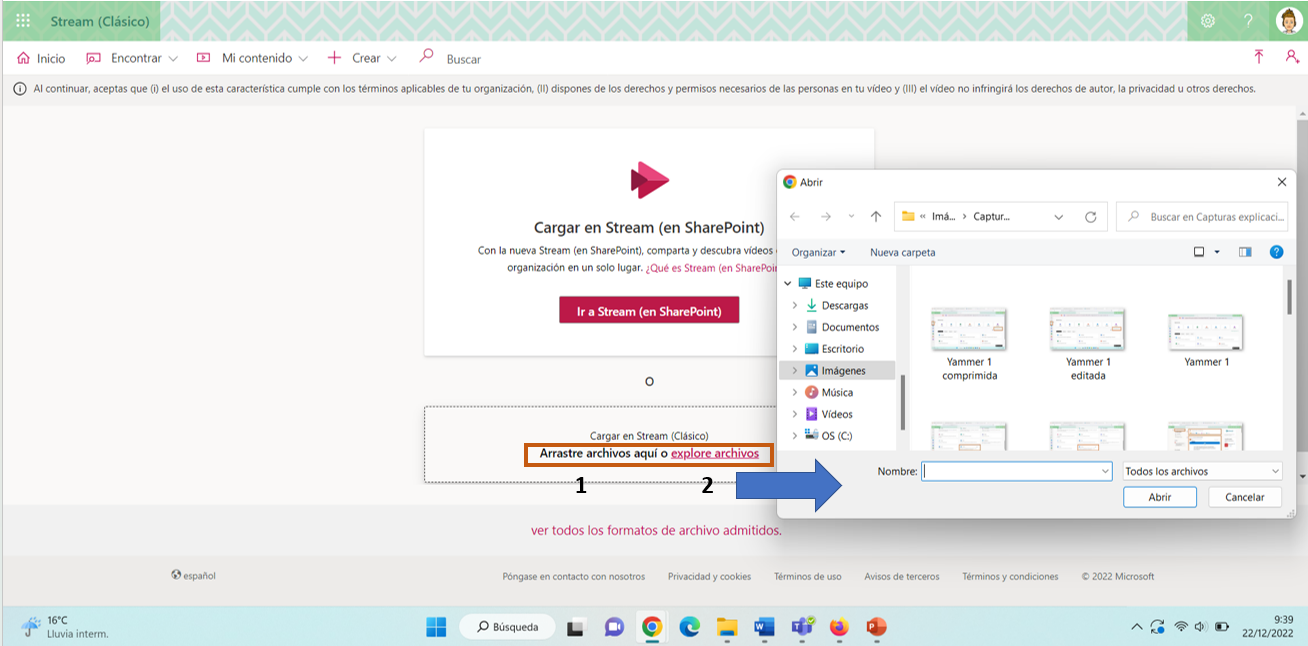Viewport: 1308px width, 646px height.
Task: Change language via español footer link
Action: coord(193,575)
